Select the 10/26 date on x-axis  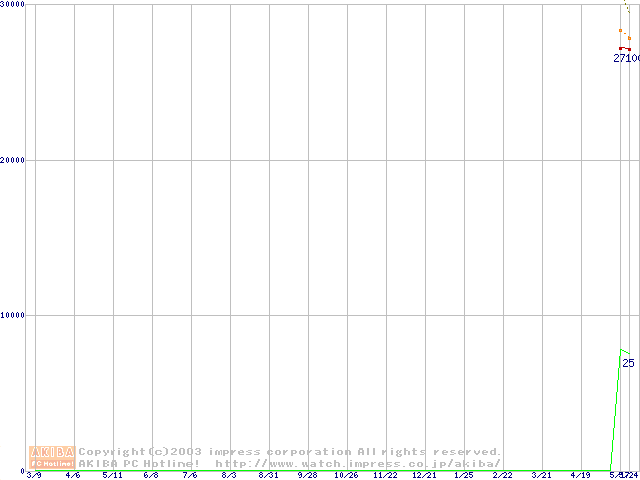(x=346, y=475)
